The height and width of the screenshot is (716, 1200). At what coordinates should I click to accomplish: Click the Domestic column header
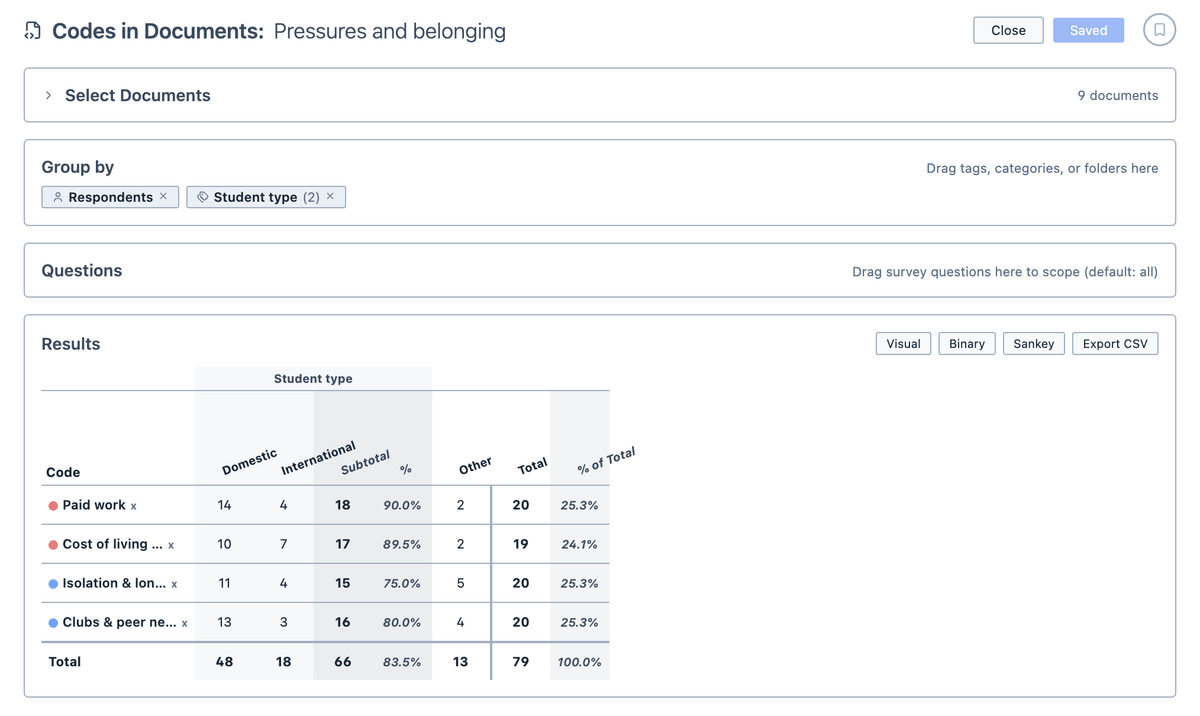[249, 462]
